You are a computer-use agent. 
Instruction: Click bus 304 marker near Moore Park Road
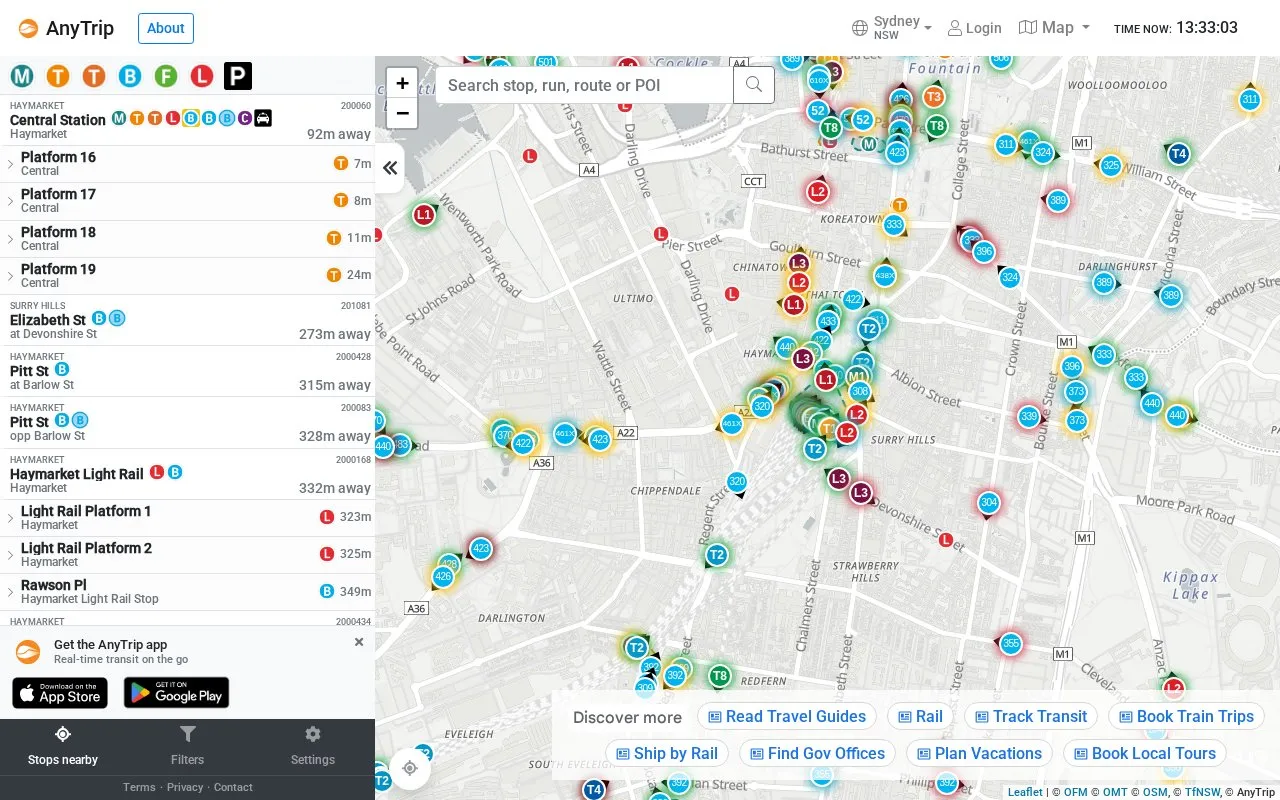[x=989, y=502]
